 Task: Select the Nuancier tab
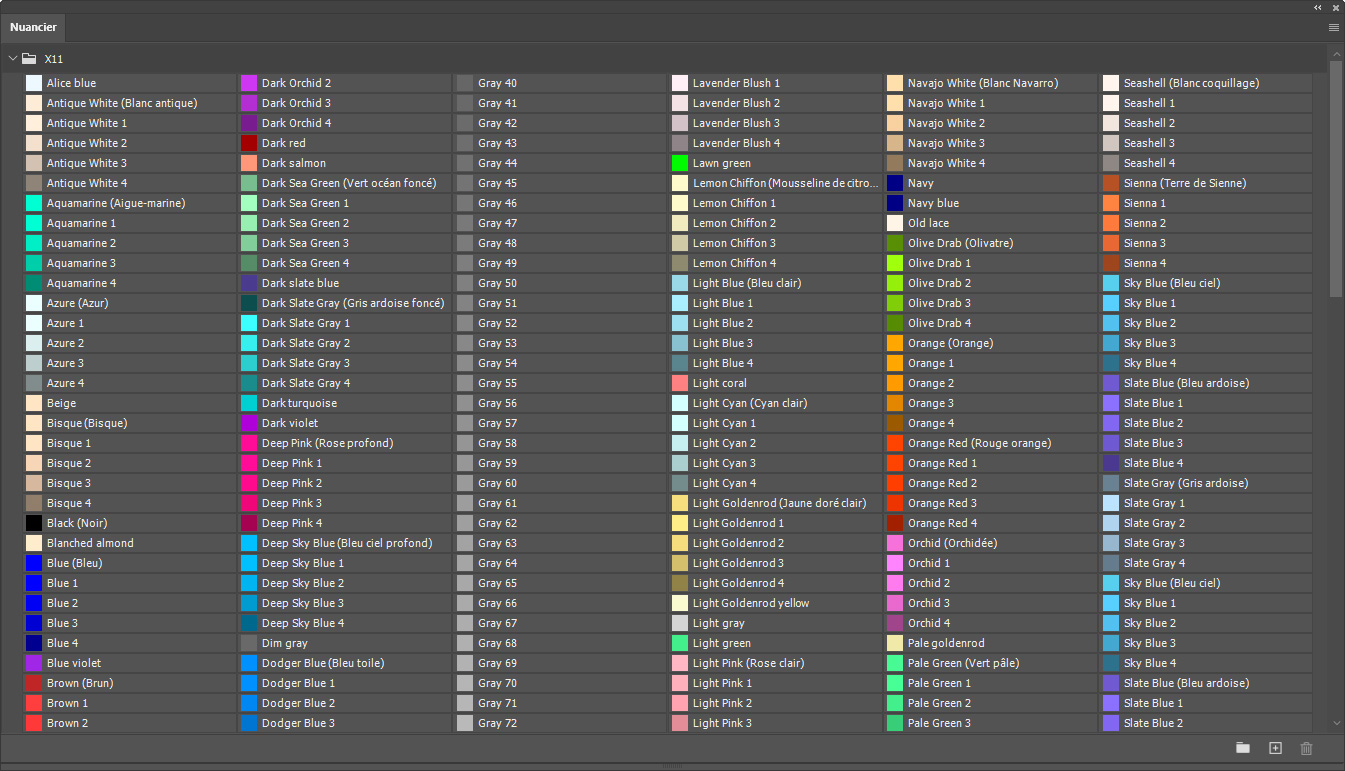[33, 27]
